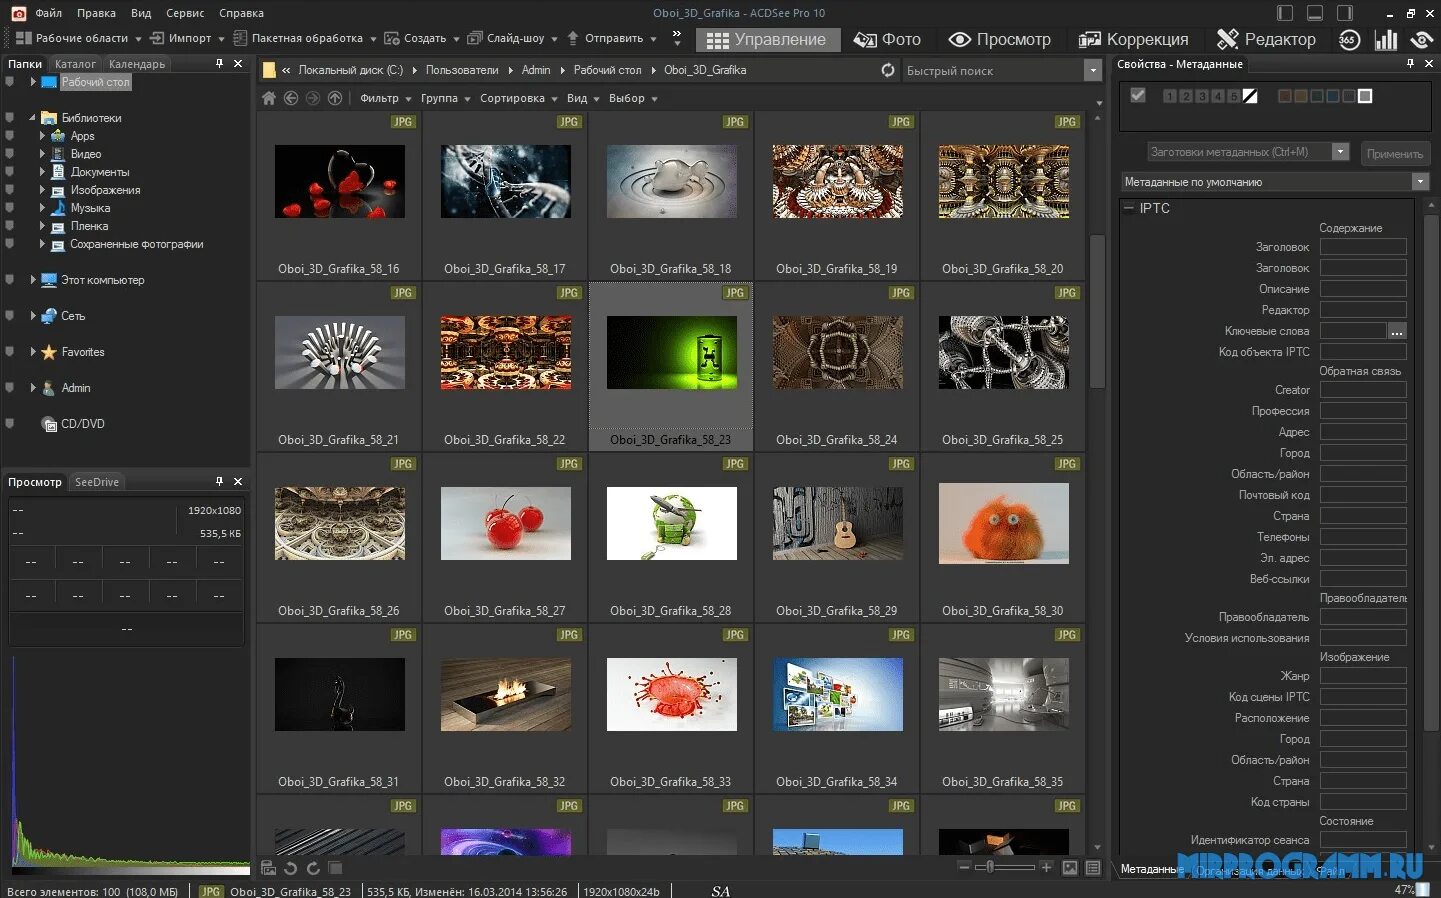Open Метаданные по умолчанию dropdown
This screenshot has height=898, width=1441.
point(1420,182)
